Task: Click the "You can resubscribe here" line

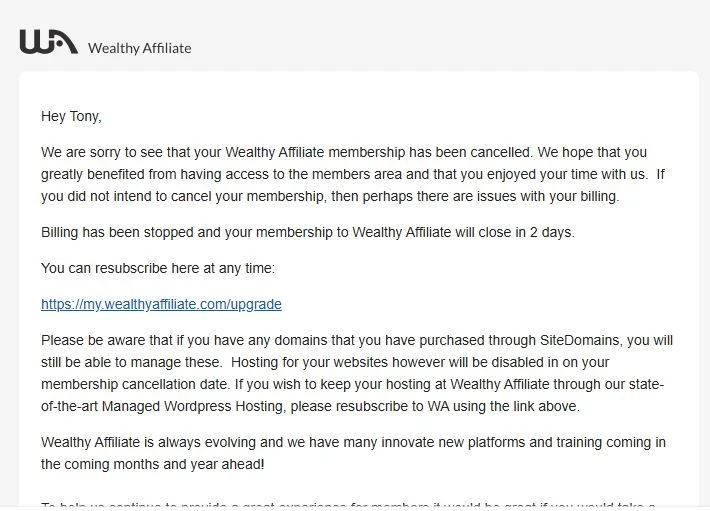Action: pyautogui.click(x=157, y=268)
